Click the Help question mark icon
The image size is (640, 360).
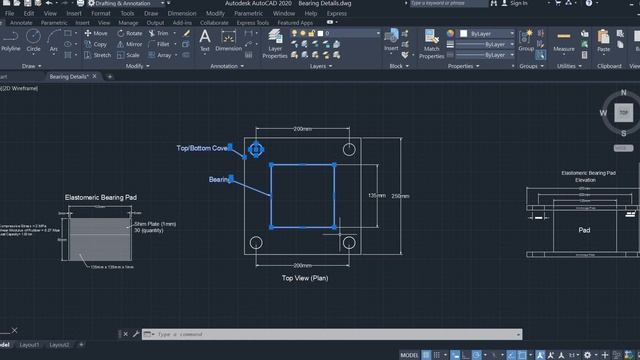point(589,3)
